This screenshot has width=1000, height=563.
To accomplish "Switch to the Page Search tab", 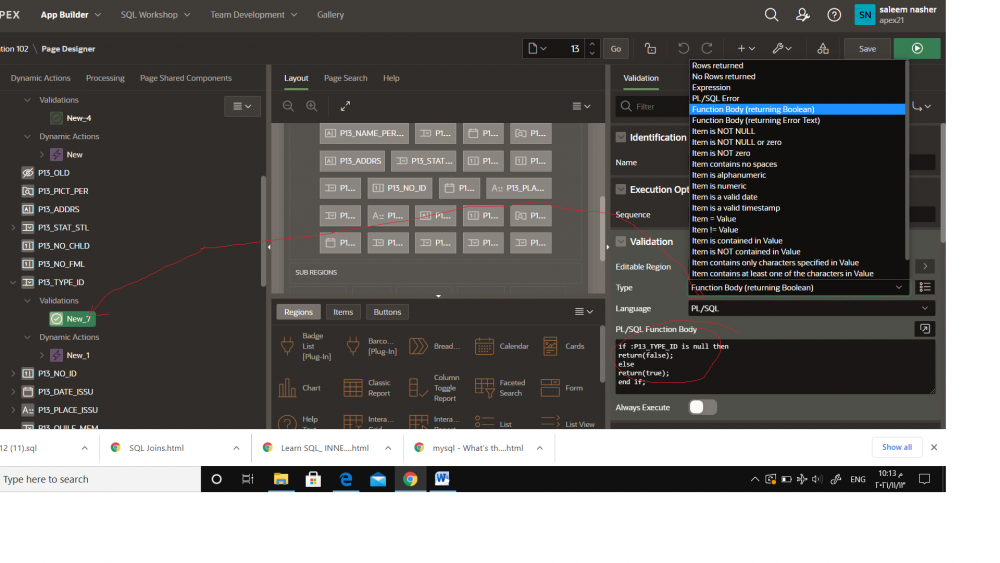I will coord(345,78).
